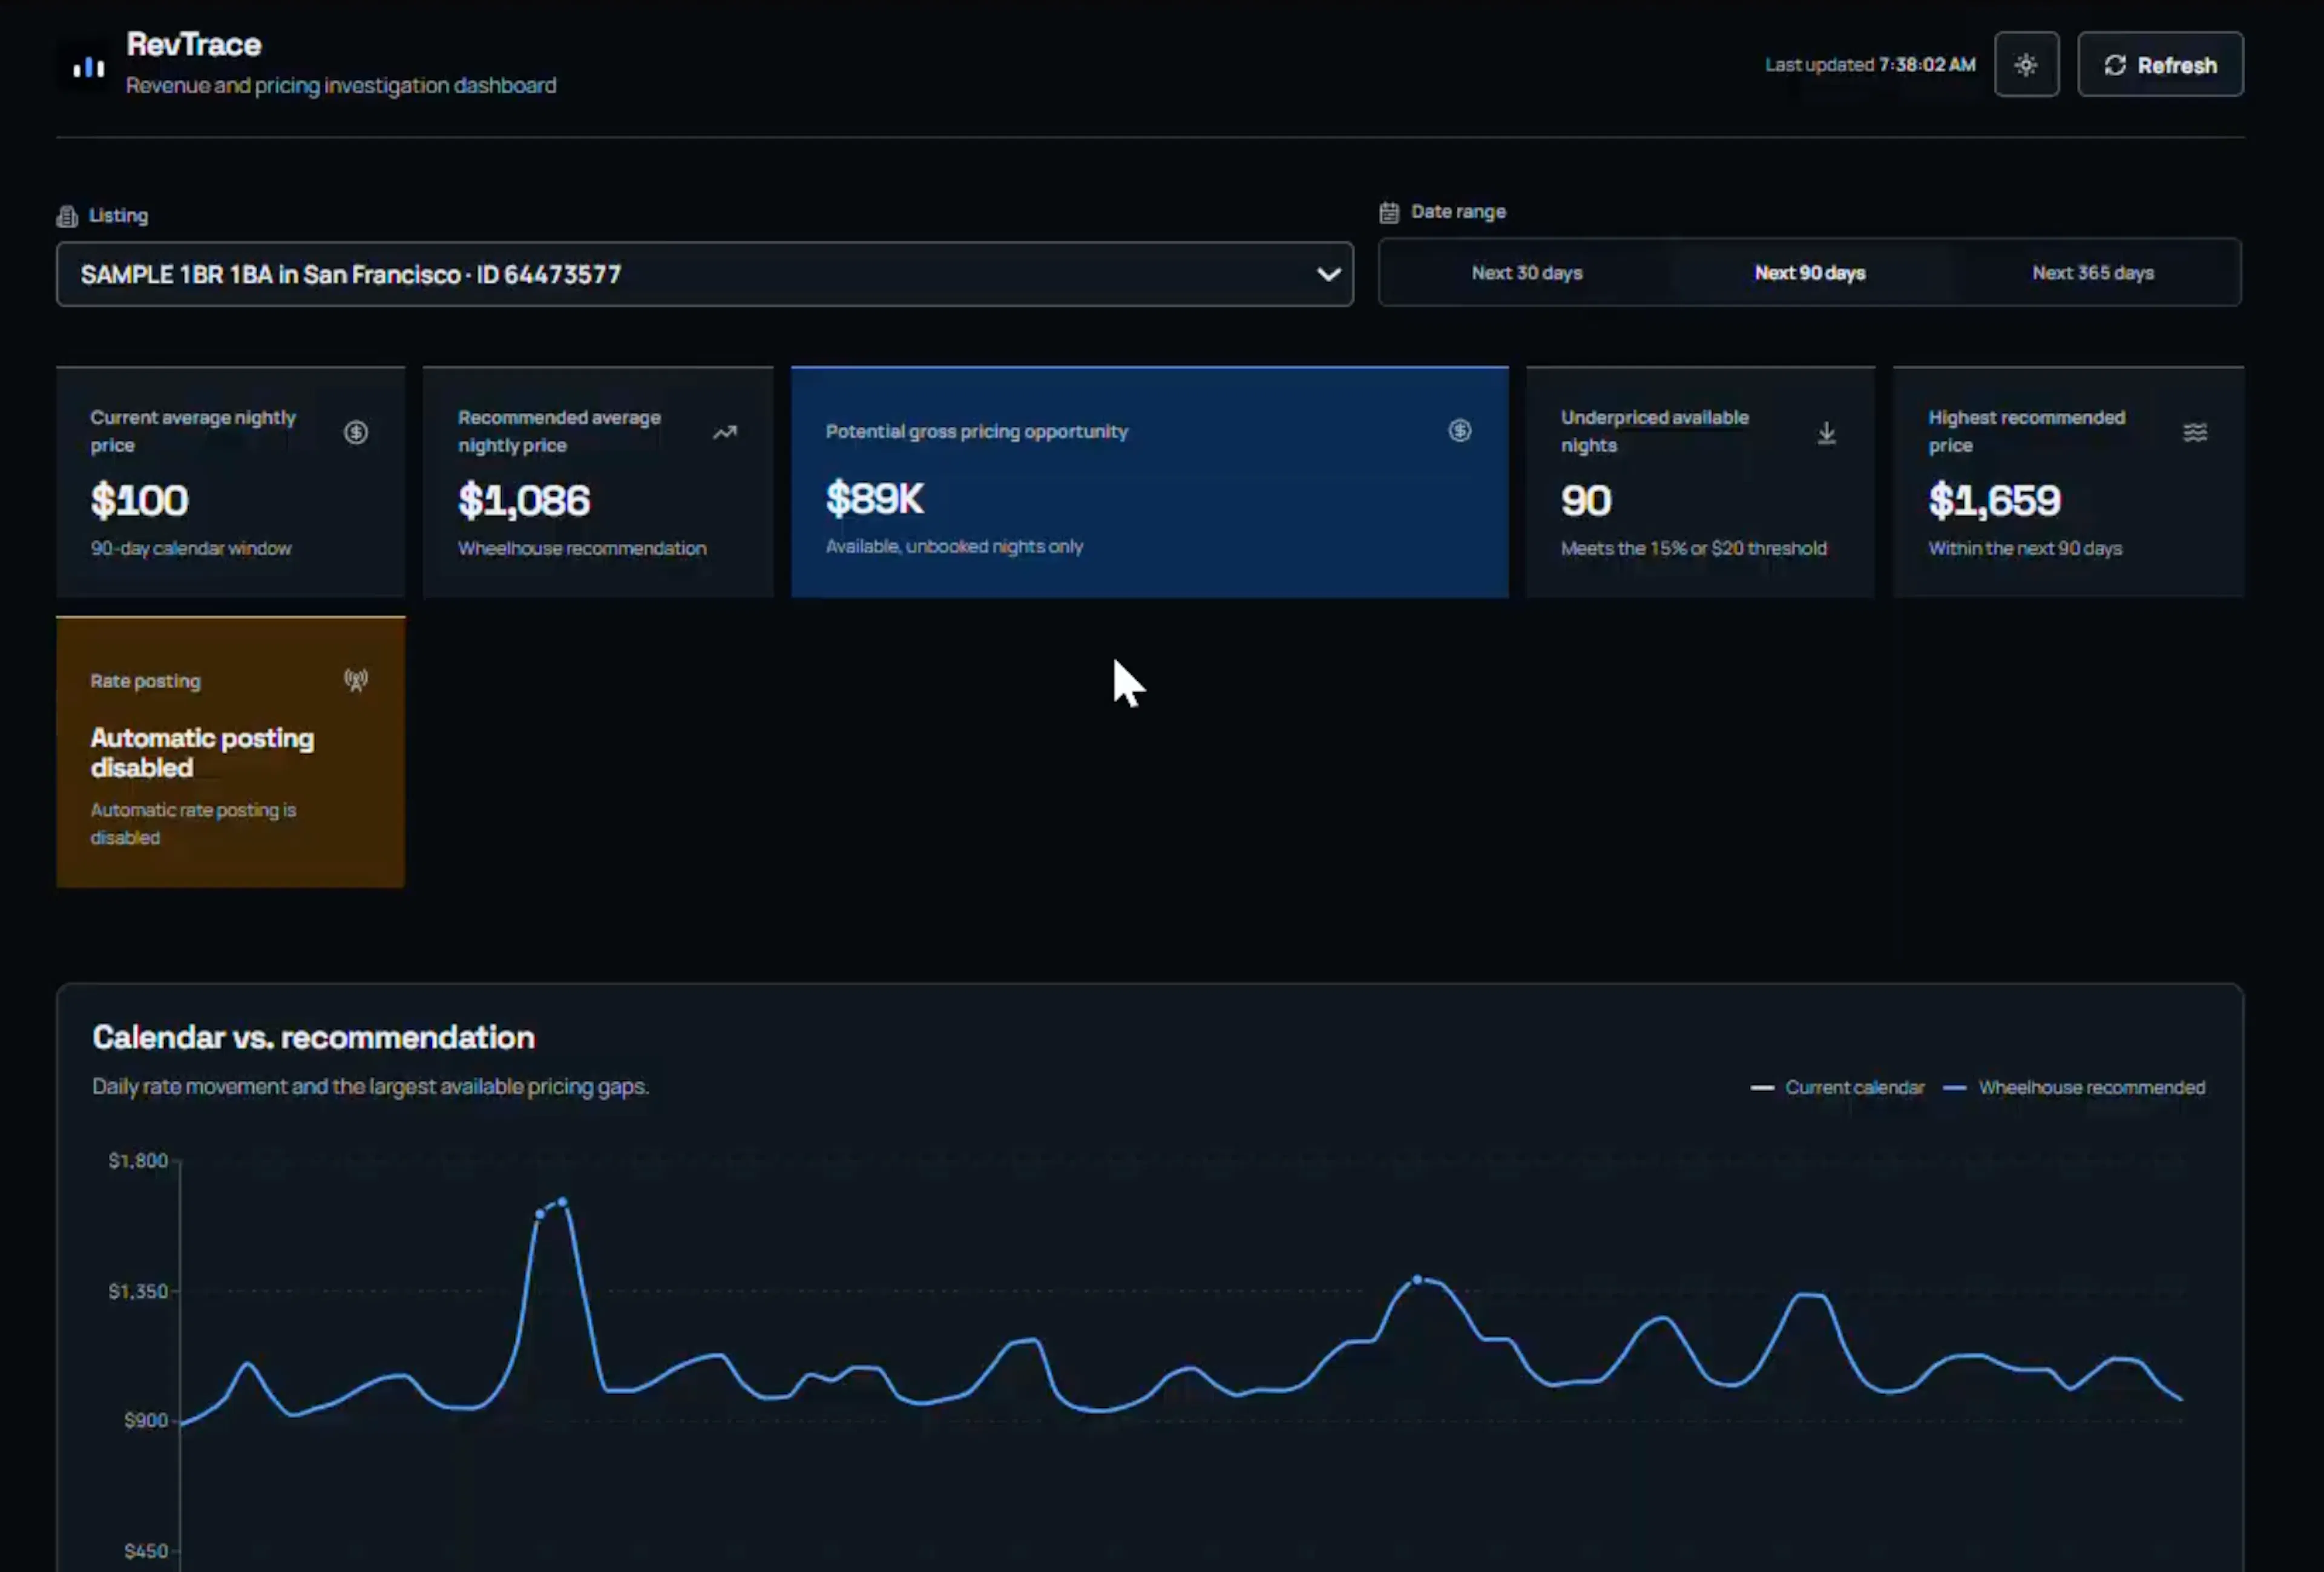
Task: Expand the listing chevron arrow
Action: point(1328,274)
